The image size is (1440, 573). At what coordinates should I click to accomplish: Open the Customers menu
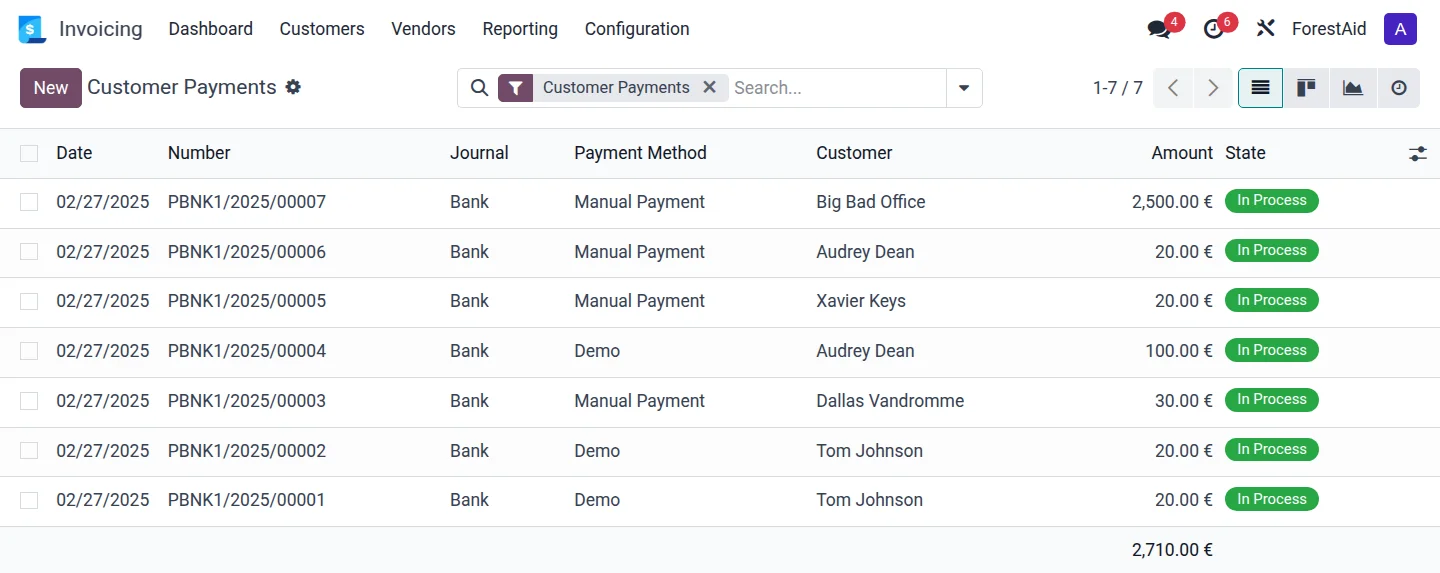pyautogui.click(x=322, y=29)
